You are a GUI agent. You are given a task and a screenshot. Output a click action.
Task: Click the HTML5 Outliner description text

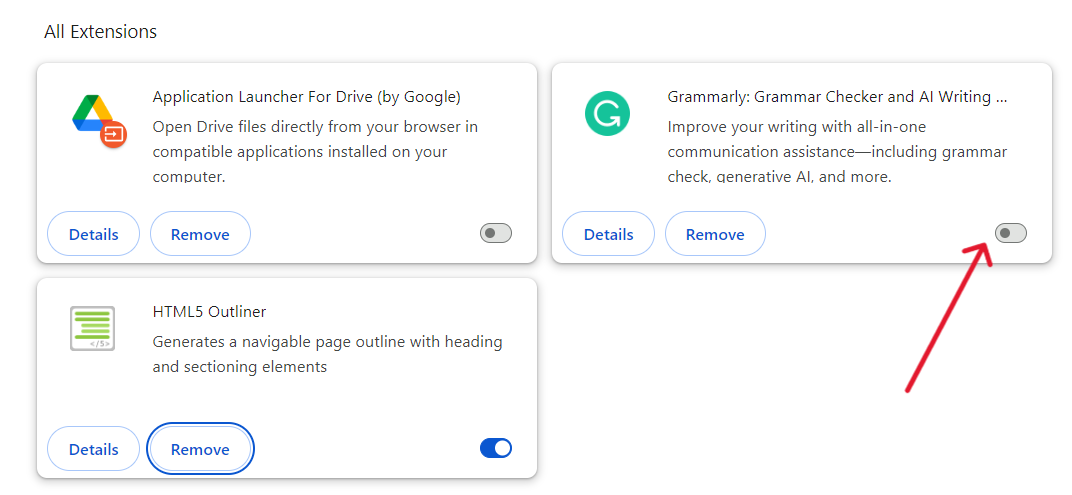(327, 354)
